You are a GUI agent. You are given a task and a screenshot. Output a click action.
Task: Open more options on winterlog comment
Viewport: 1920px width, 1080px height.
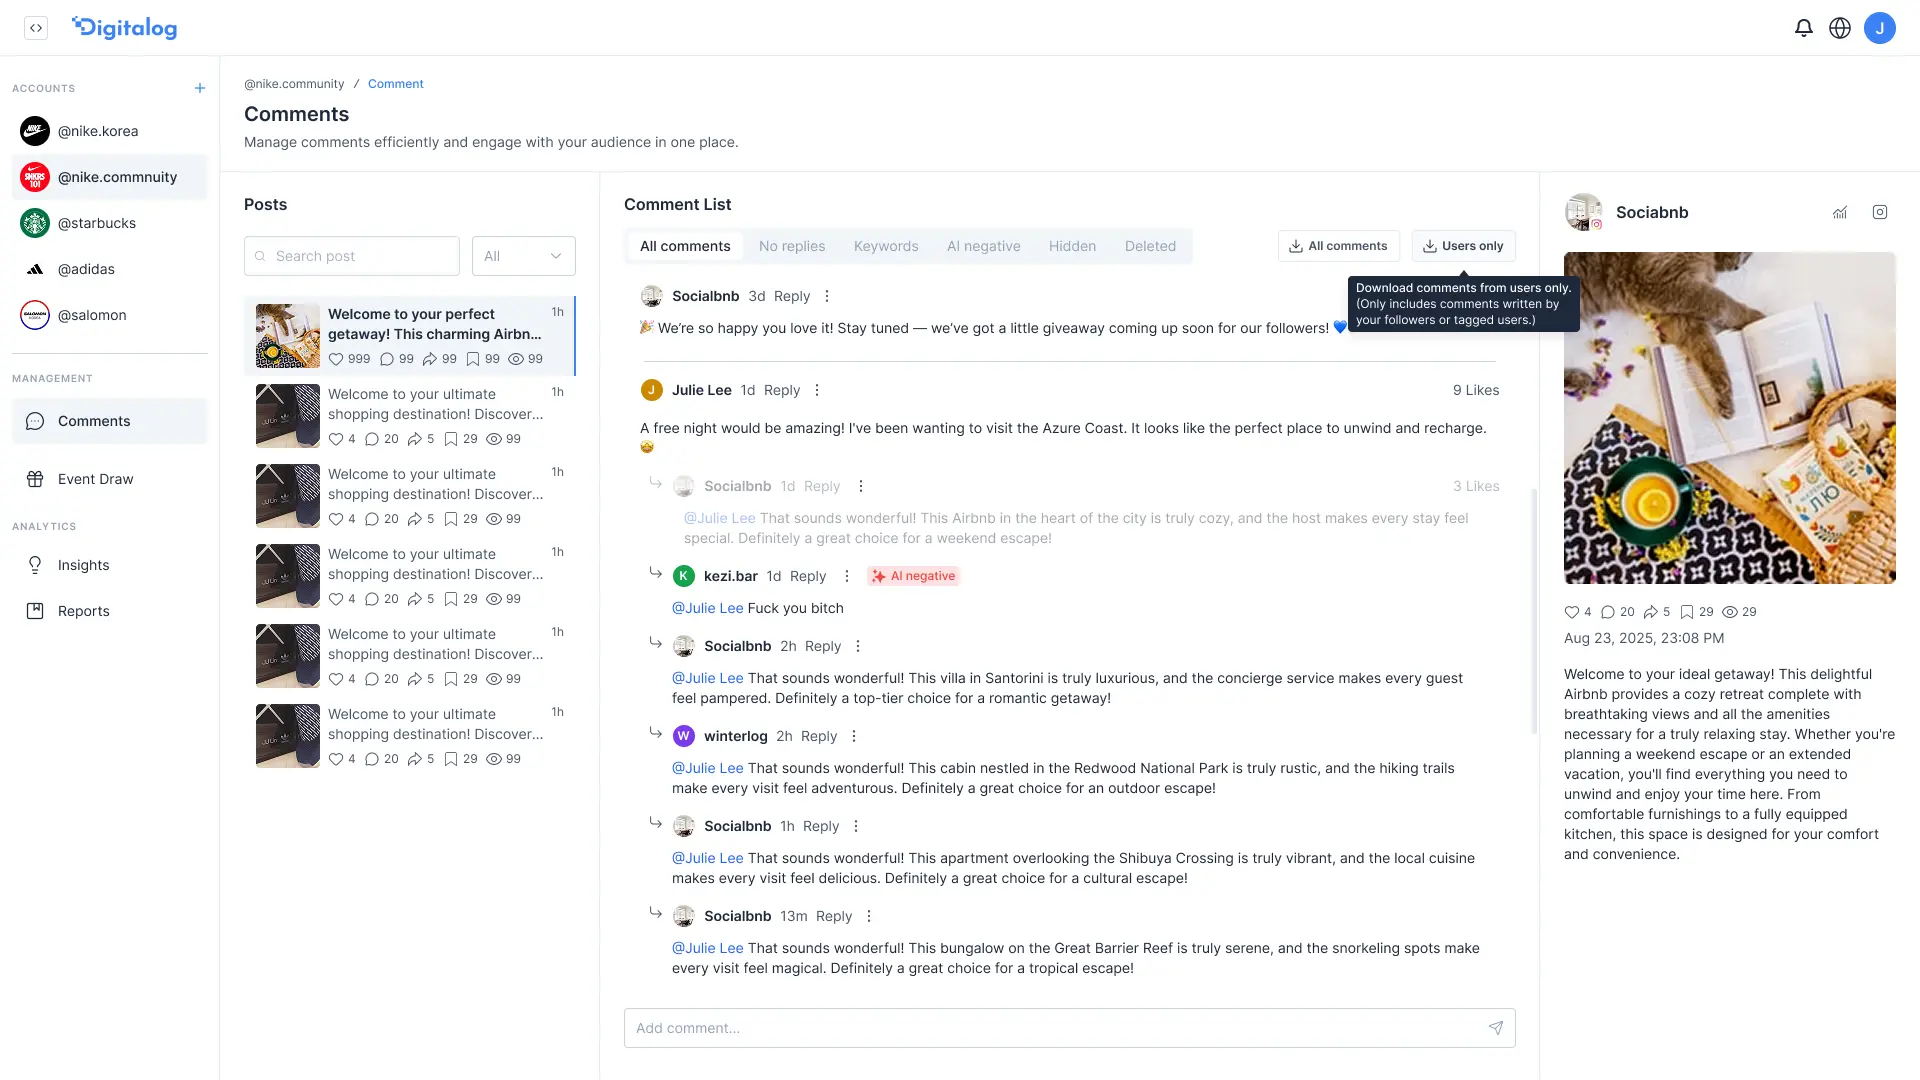pyautogui.click(x=854, y=736)
